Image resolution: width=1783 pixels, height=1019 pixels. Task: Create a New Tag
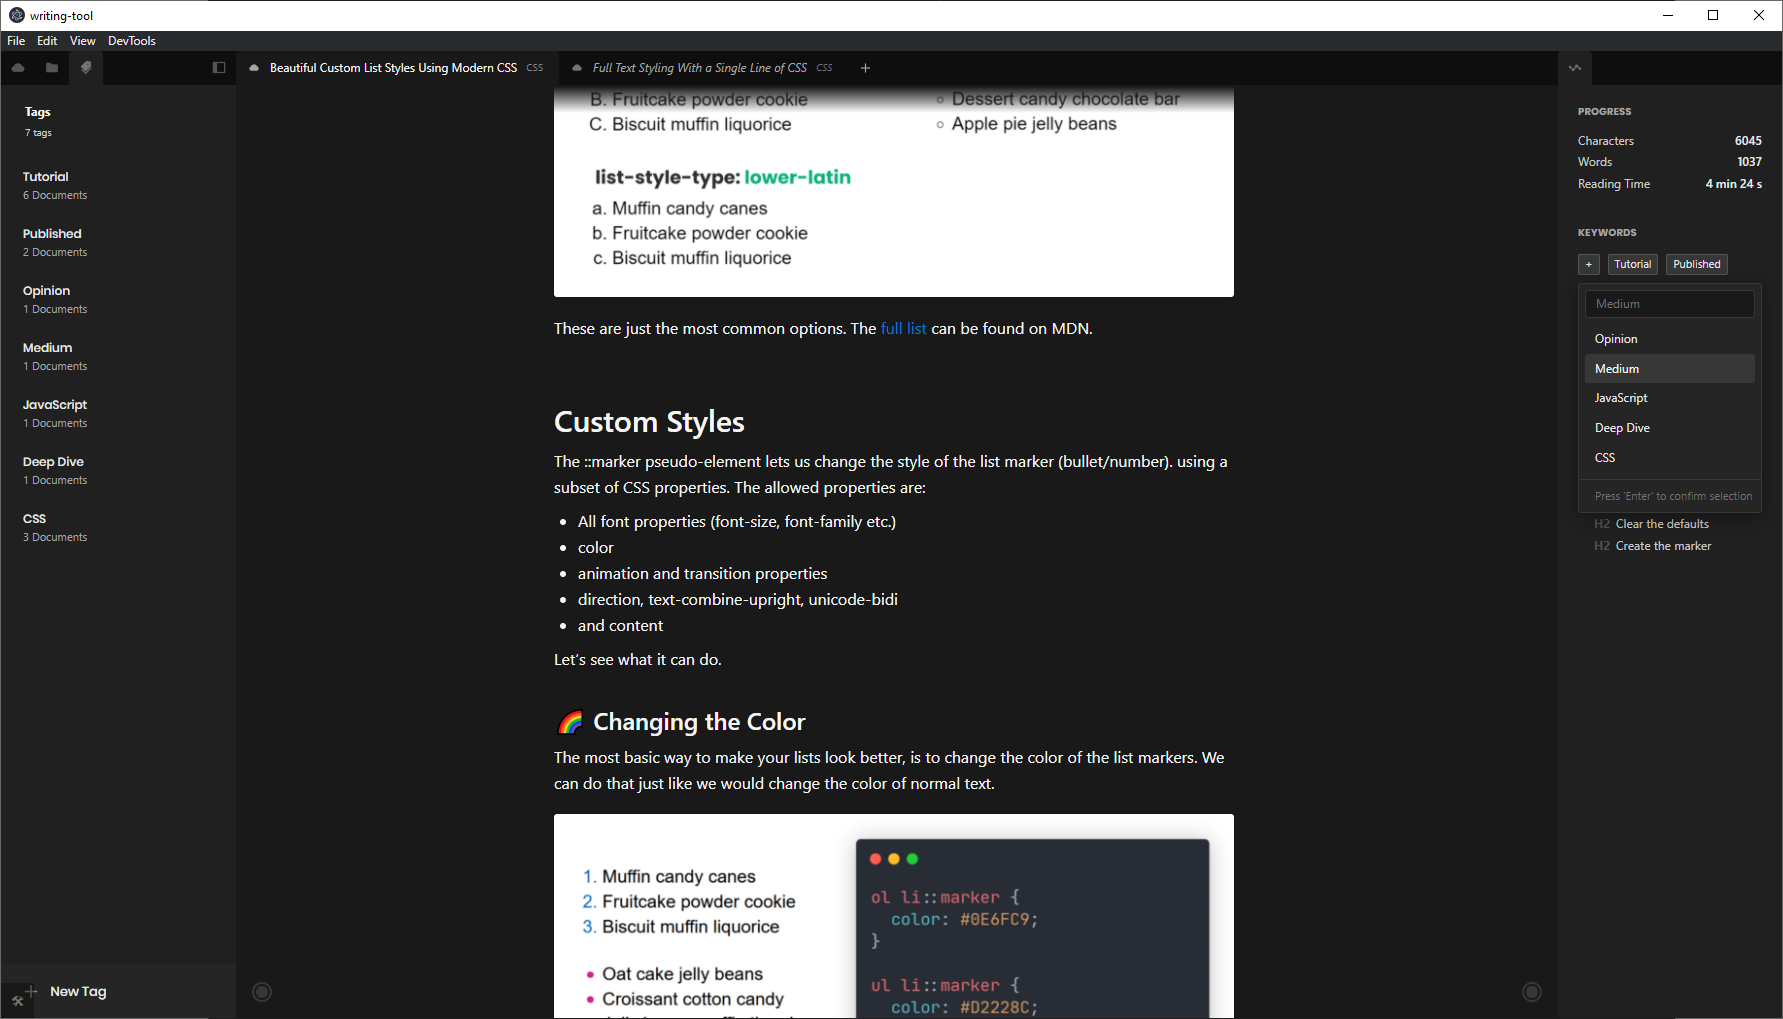coord(77,992)
